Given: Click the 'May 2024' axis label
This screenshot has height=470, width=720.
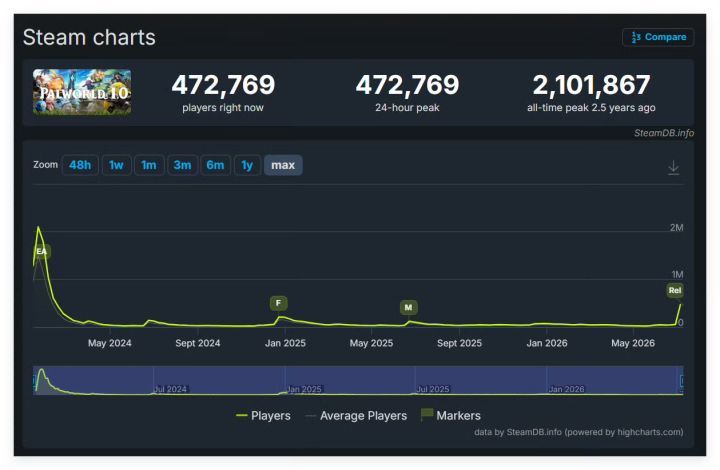Looking at the screenshot, I should (x=110, y=343).
